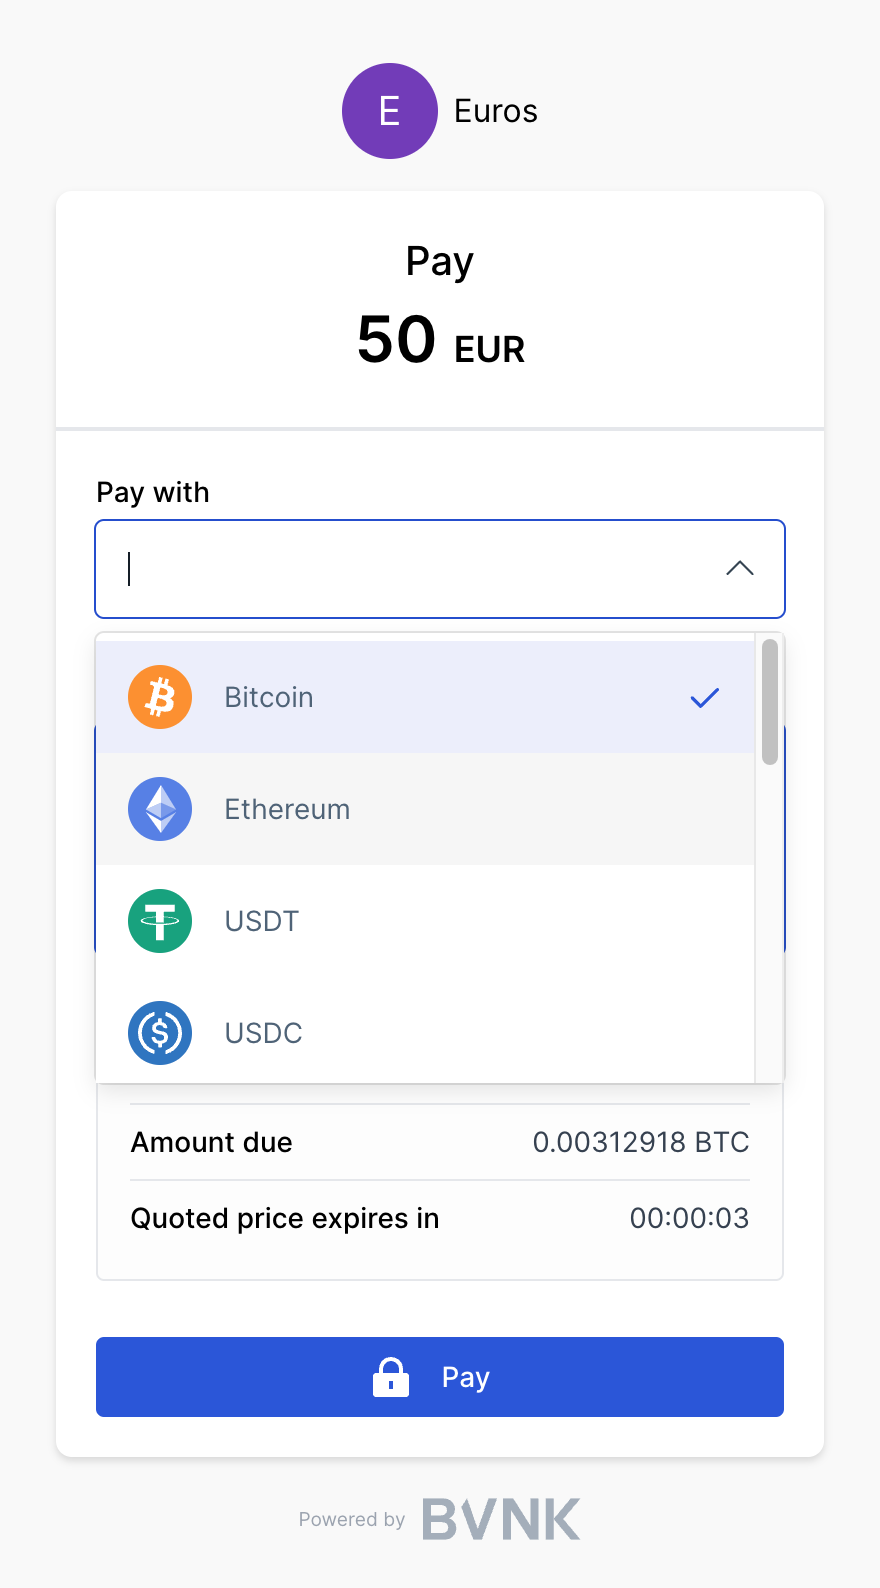This screenshot has height=1588, width=880.
Task: Click the BVNK logo
Action: coord(501,1518)
